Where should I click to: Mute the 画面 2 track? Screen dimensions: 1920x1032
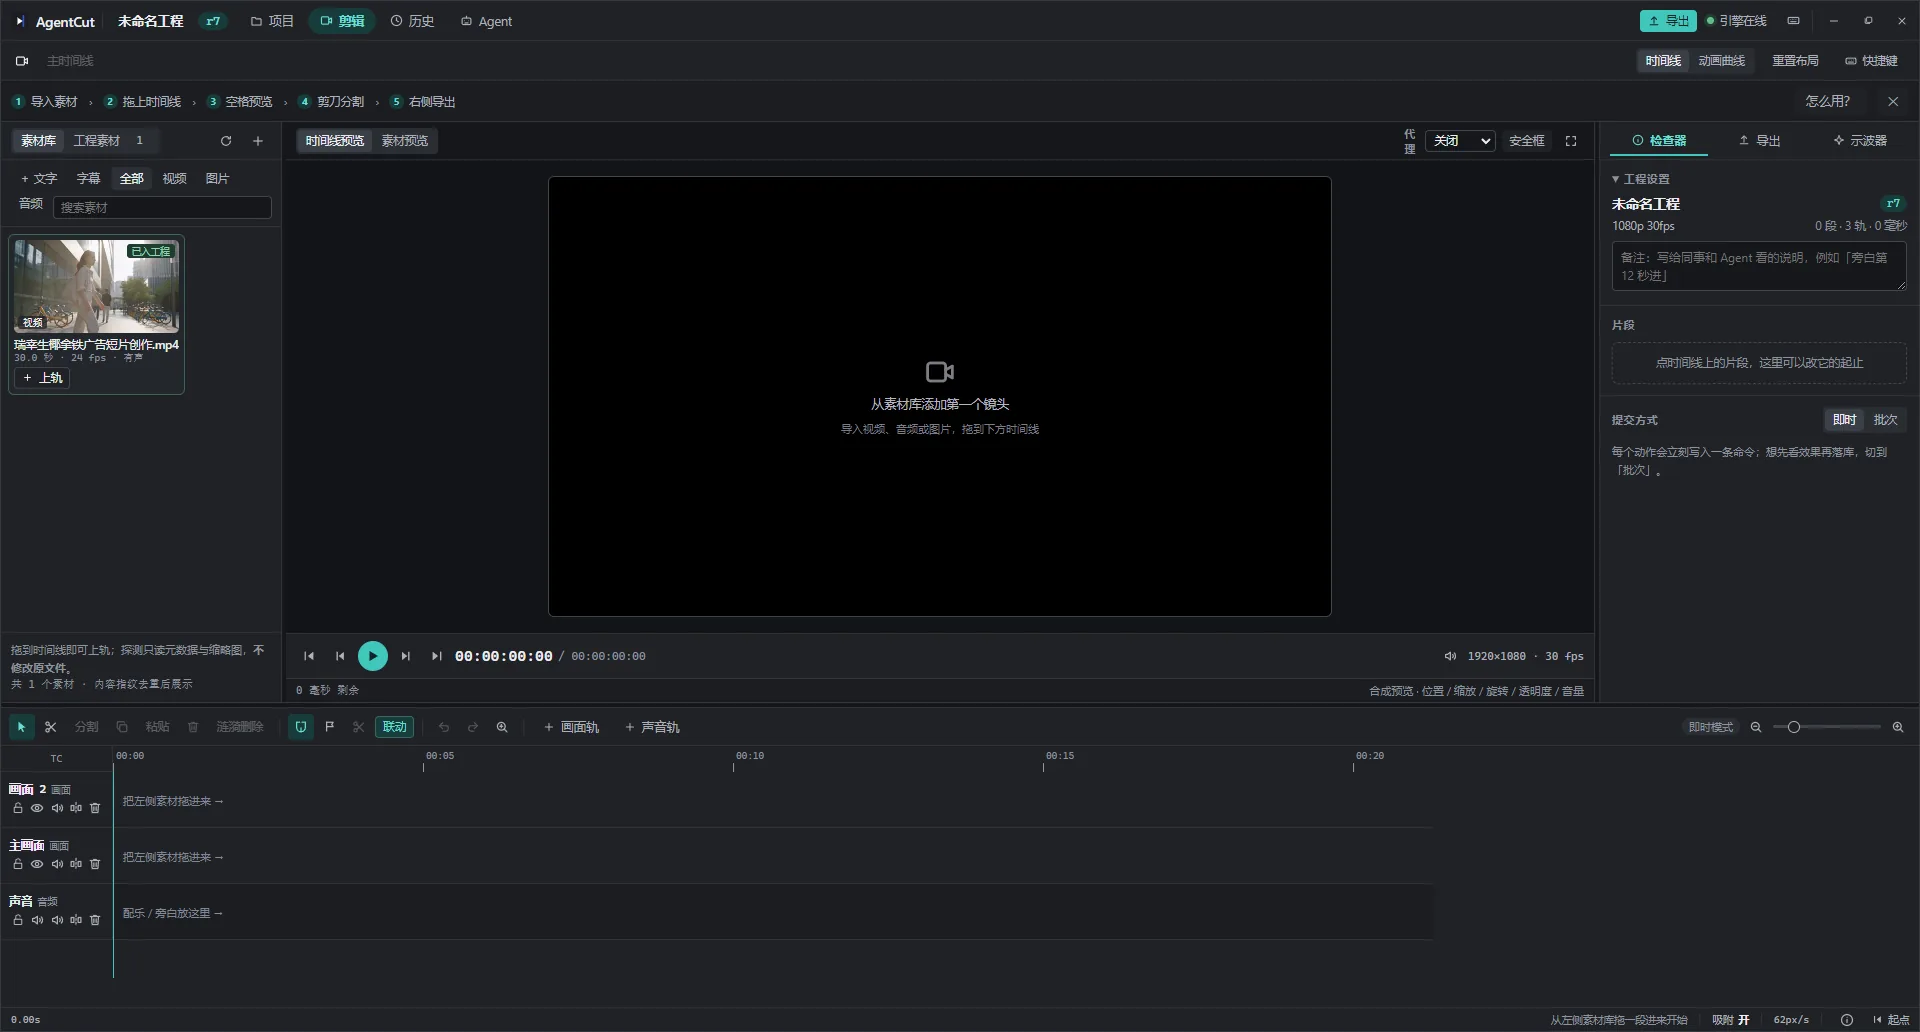tap(57, 808)
